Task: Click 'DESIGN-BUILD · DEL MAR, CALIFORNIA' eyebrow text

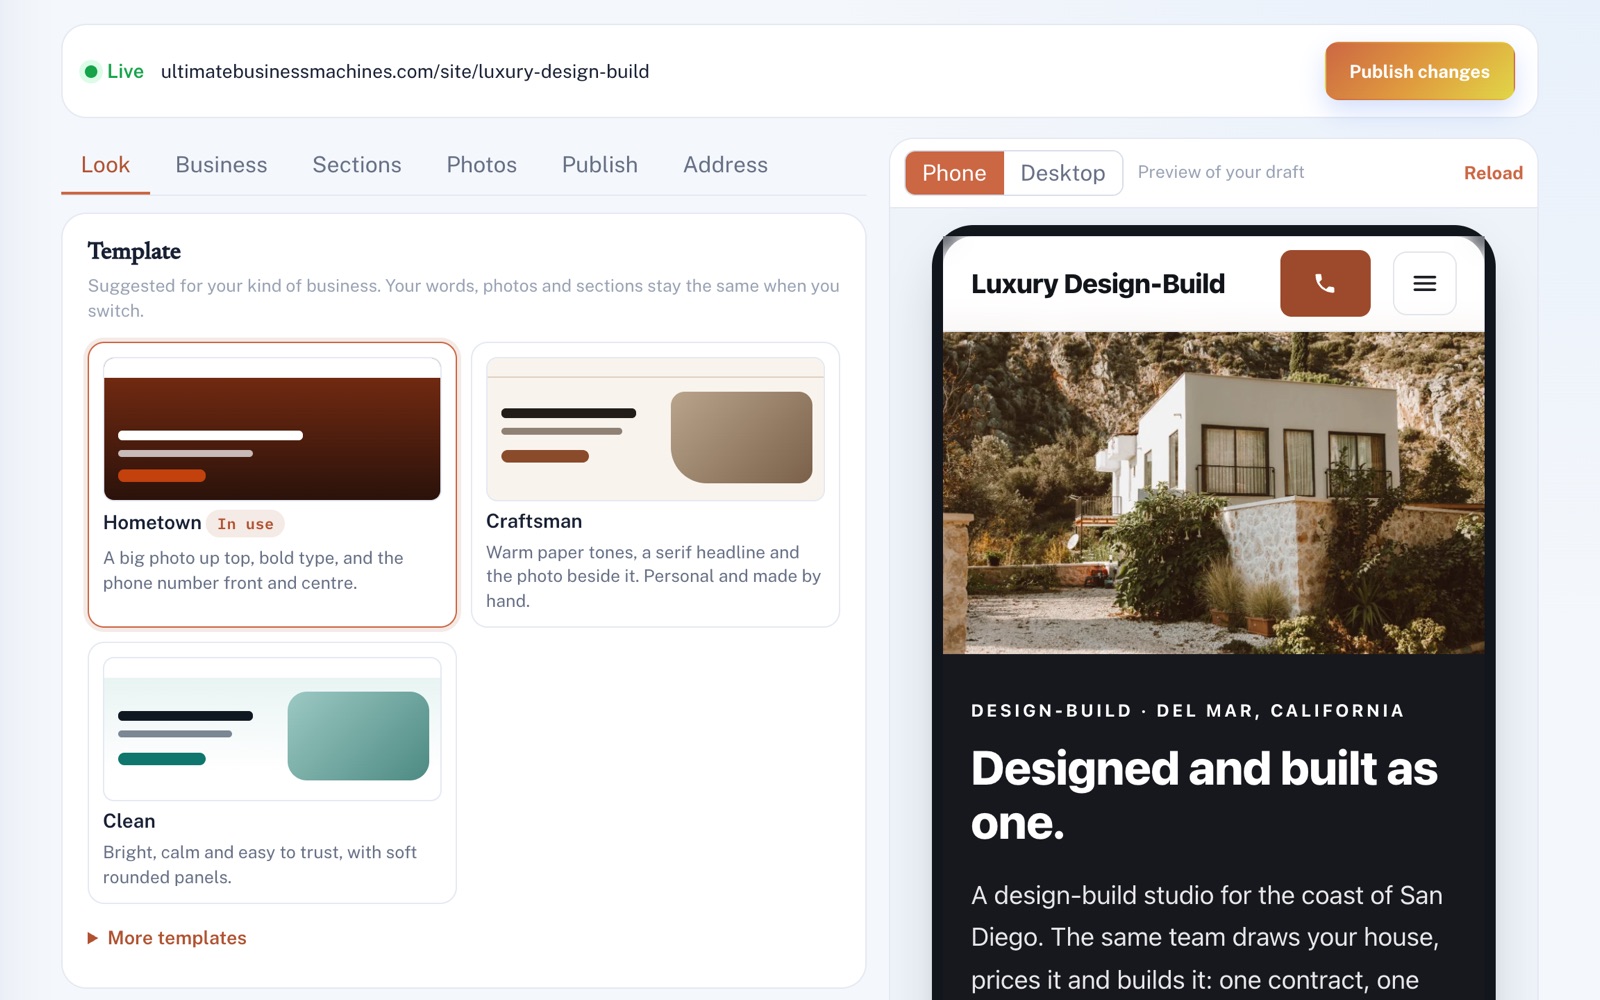Action: (x=1188, y=711)
